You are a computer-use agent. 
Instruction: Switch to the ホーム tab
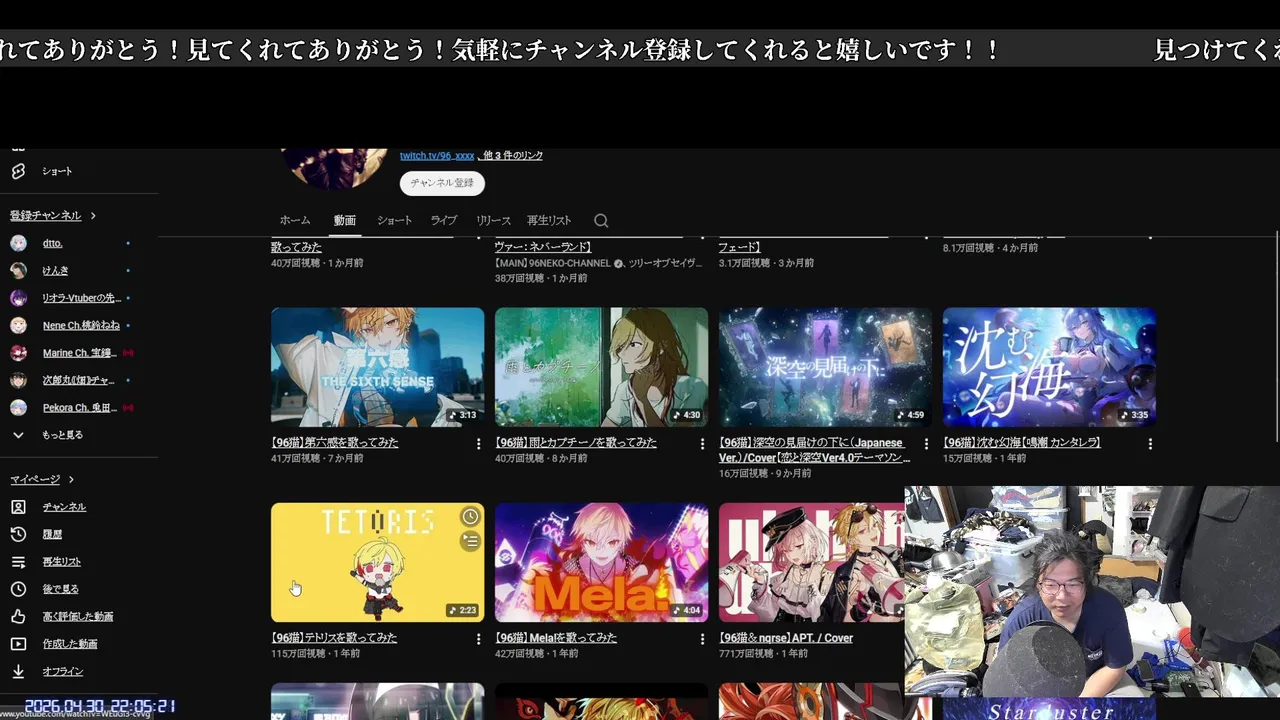point(295,220)
